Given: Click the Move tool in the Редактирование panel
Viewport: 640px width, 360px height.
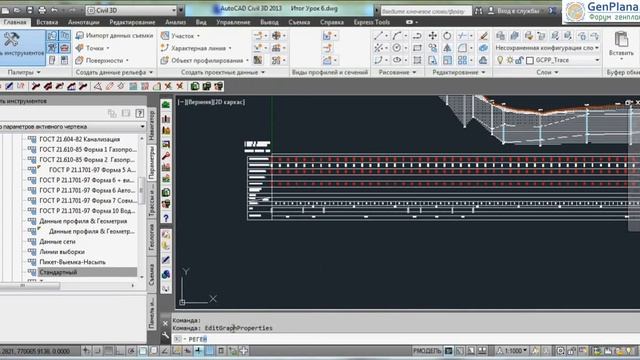Looking at the screenshot, I should pos(433,36).
